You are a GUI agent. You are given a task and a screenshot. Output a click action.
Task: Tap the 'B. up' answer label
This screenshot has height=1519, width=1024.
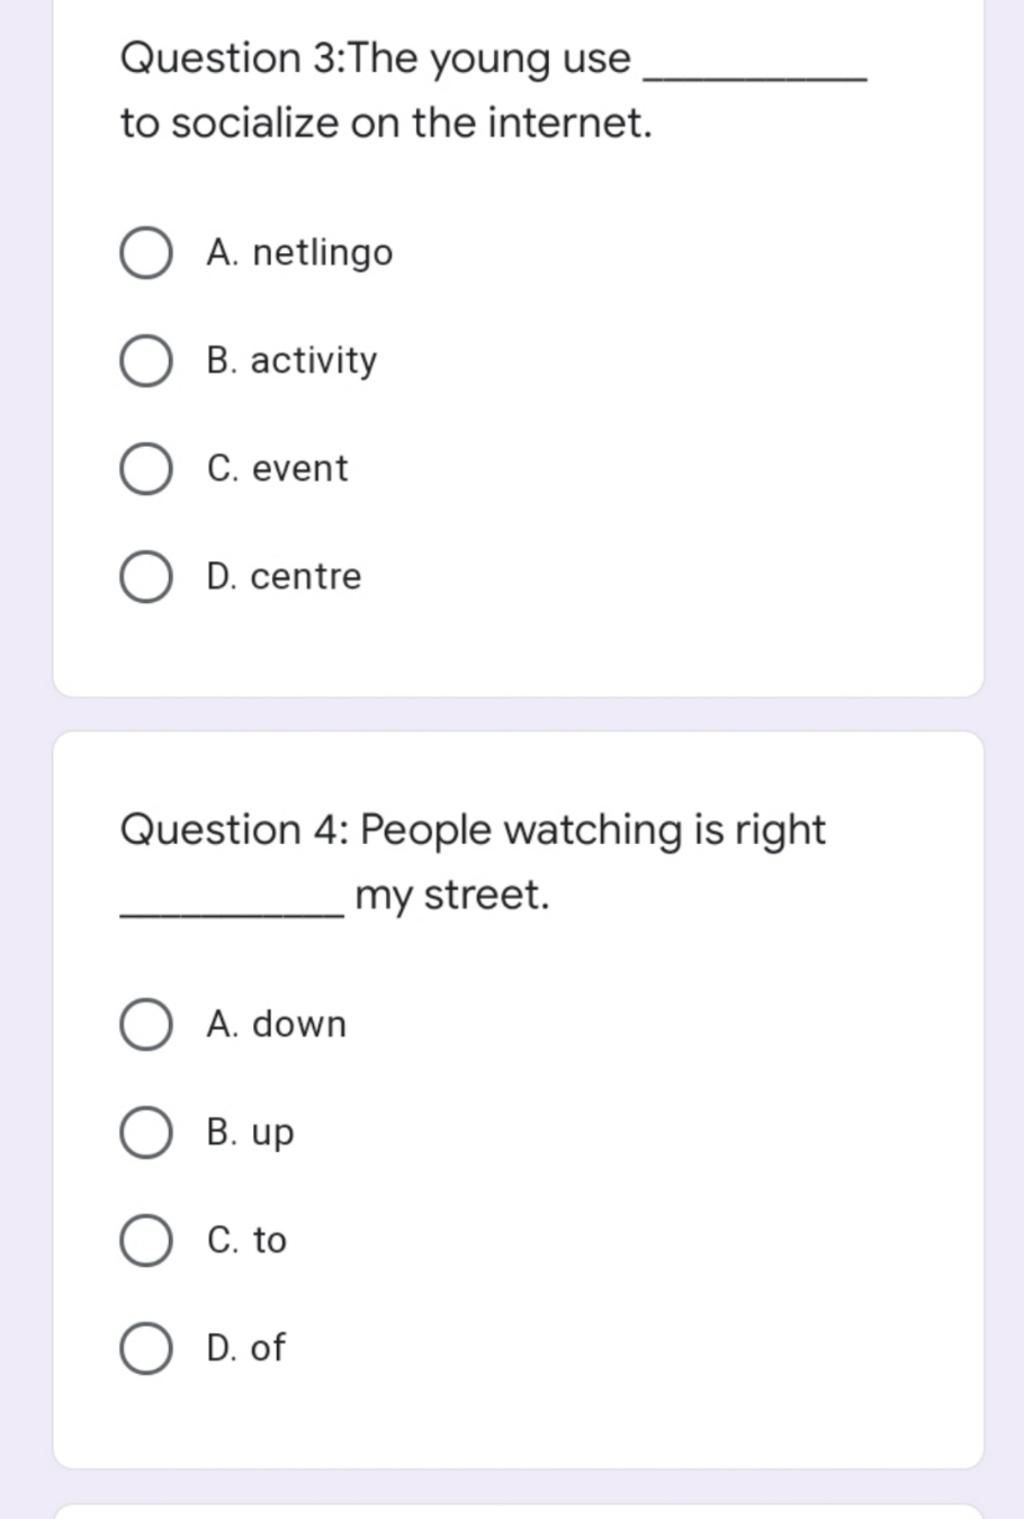tap(250, 1134)
